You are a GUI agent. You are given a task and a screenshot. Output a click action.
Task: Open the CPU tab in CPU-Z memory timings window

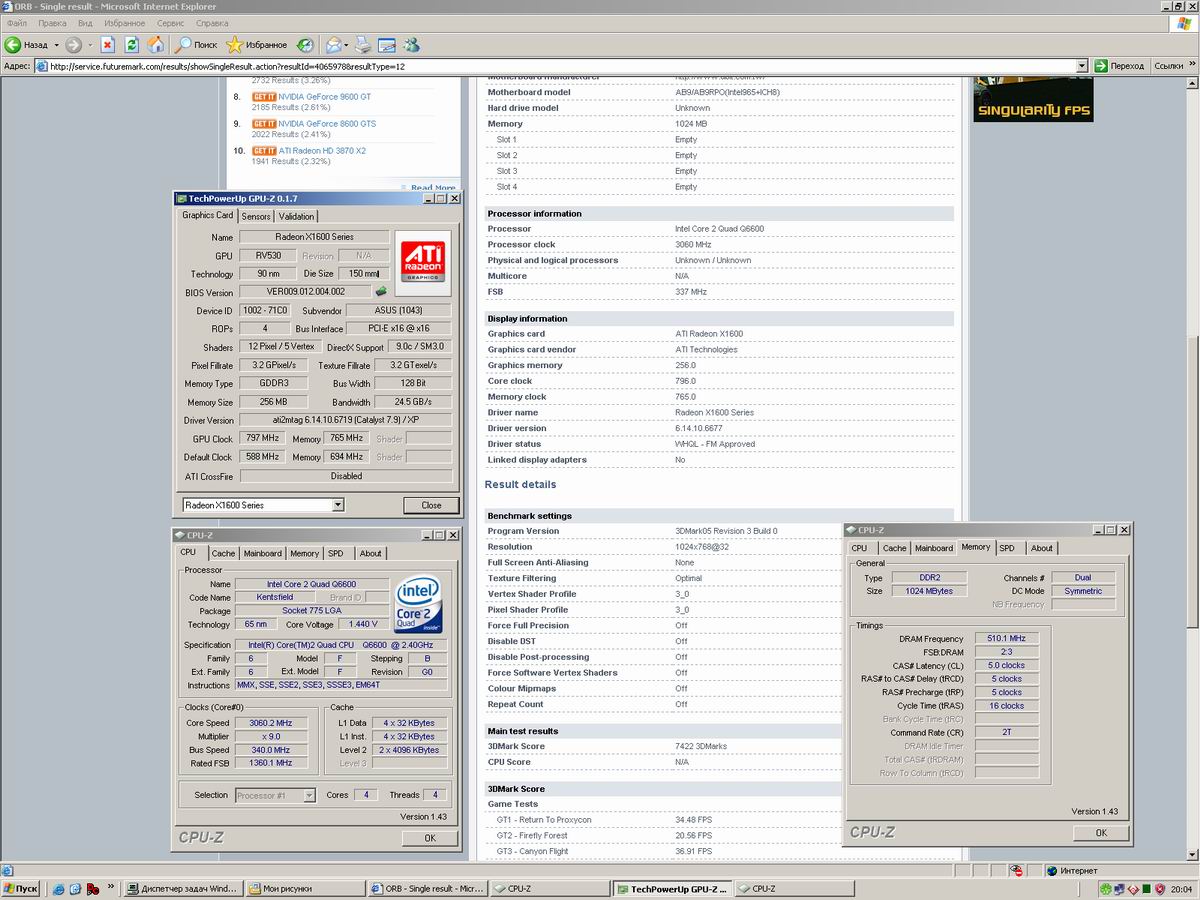[x=859, y=548]
